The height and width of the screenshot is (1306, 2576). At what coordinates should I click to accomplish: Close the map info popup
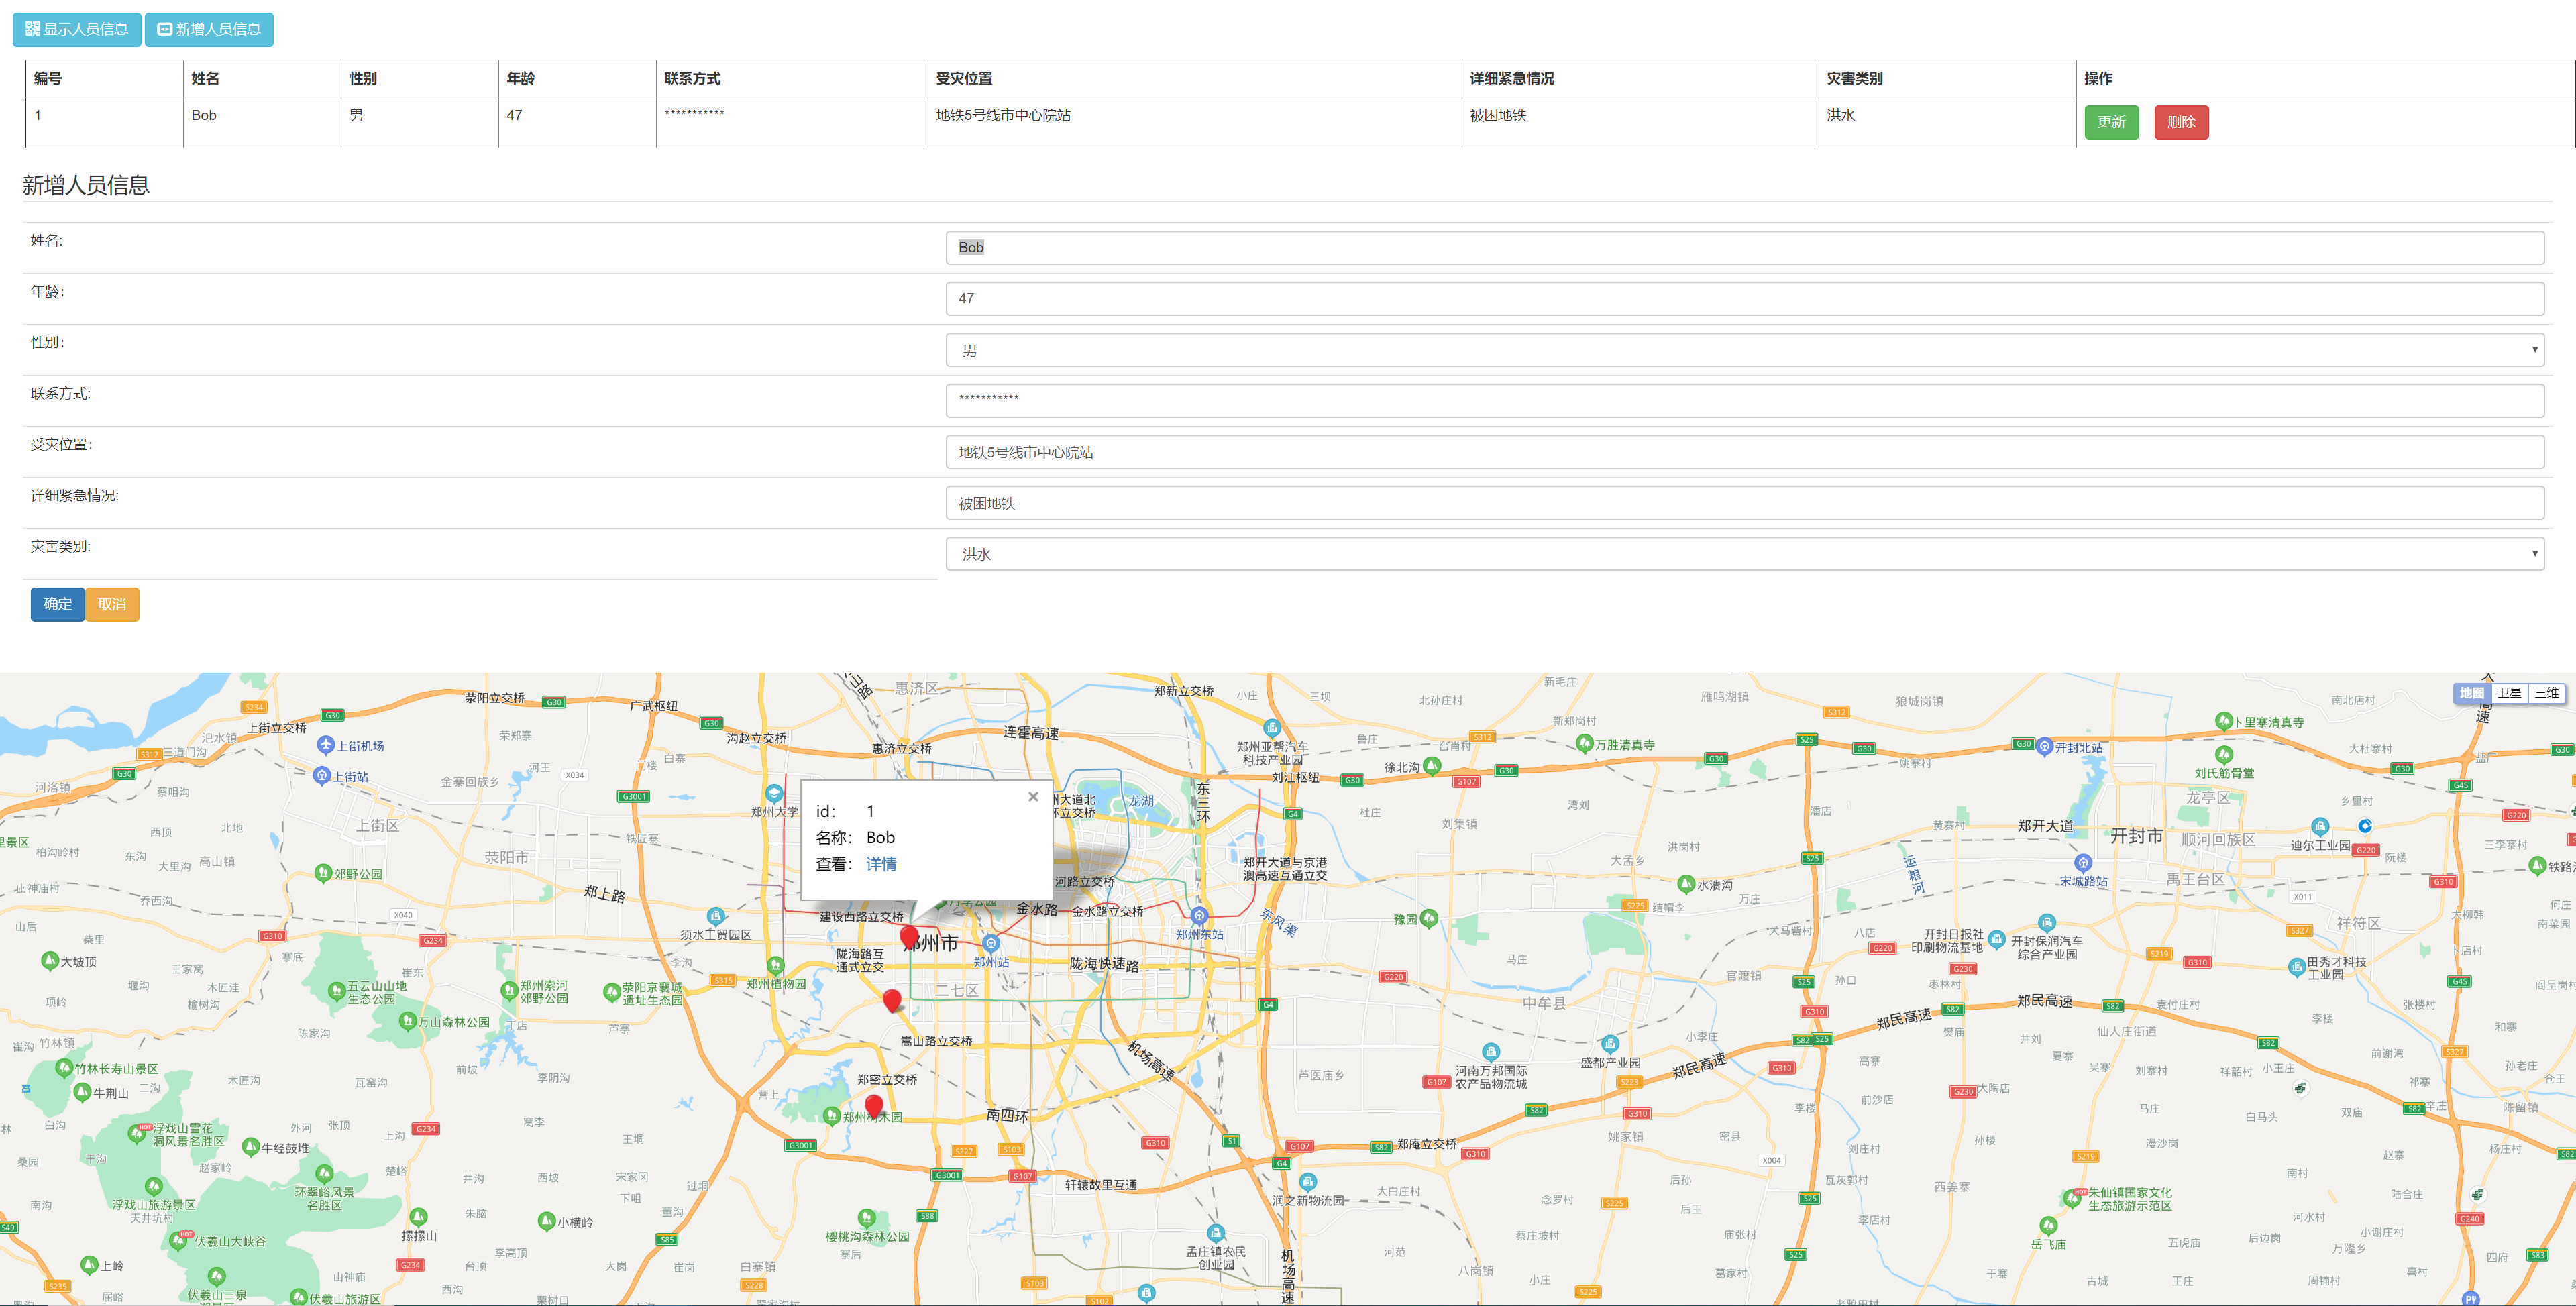pyautogui.click(x=1033, y=796)
